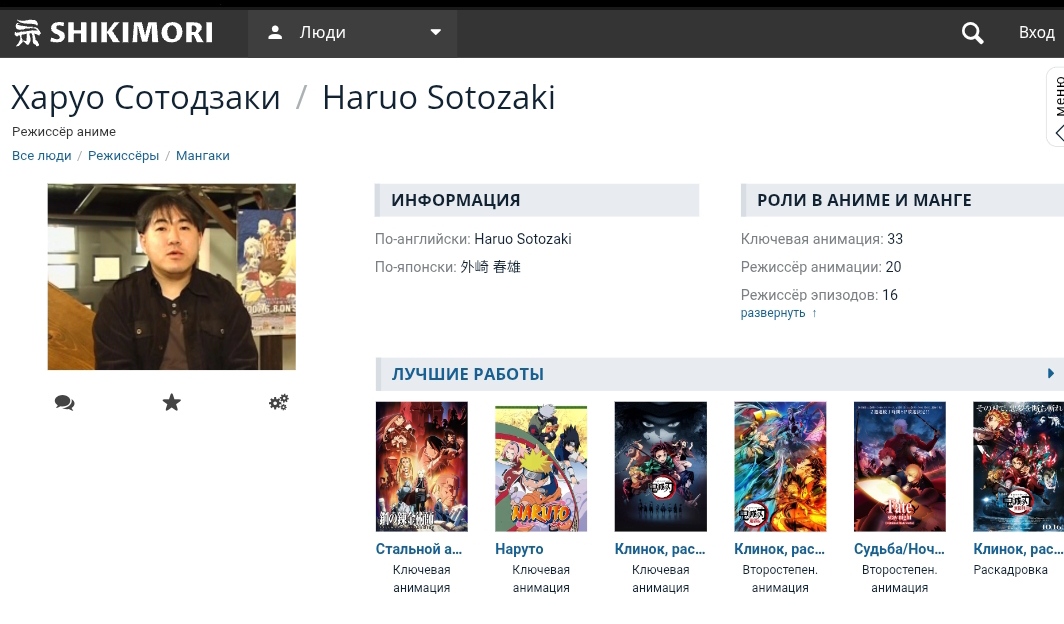Click the Судьба/Ноч... title link
Viewport: 1064px width, 624px height.
point(899,549)
